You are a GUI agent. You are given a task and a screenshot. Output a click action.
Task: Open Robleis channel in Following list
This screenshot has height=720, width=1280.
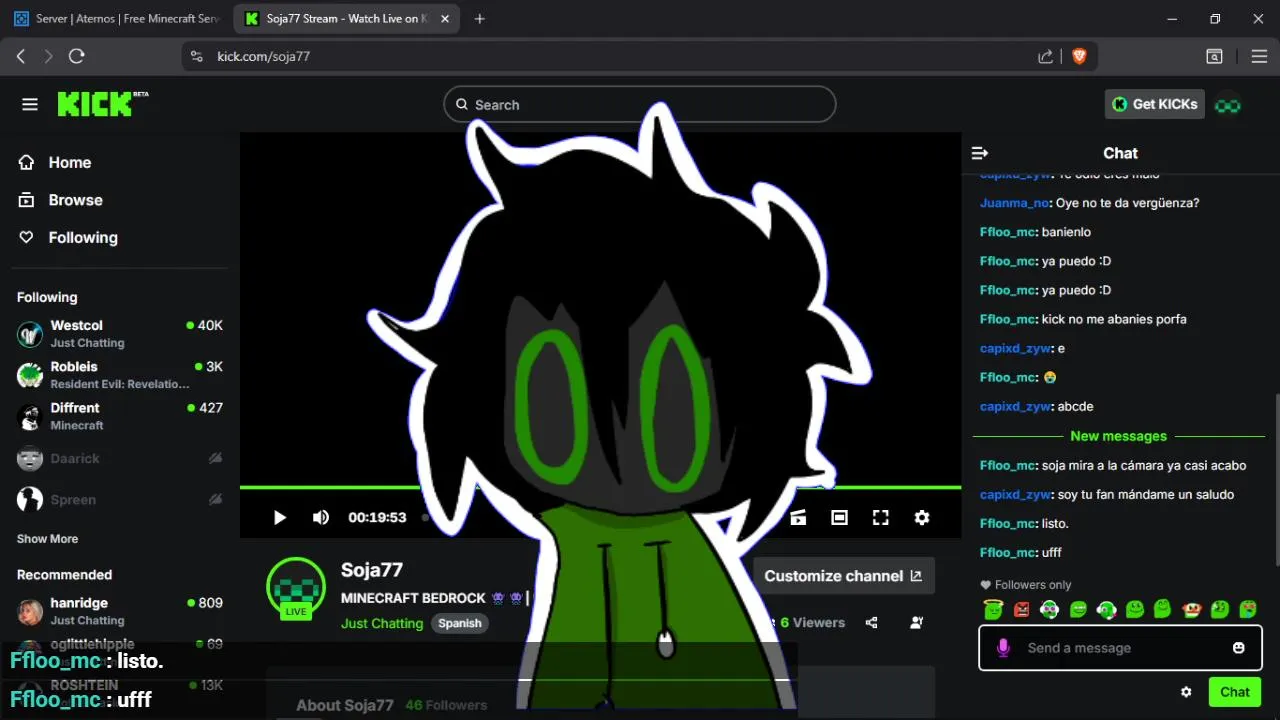pyautogui.click(x=119, y=374)
